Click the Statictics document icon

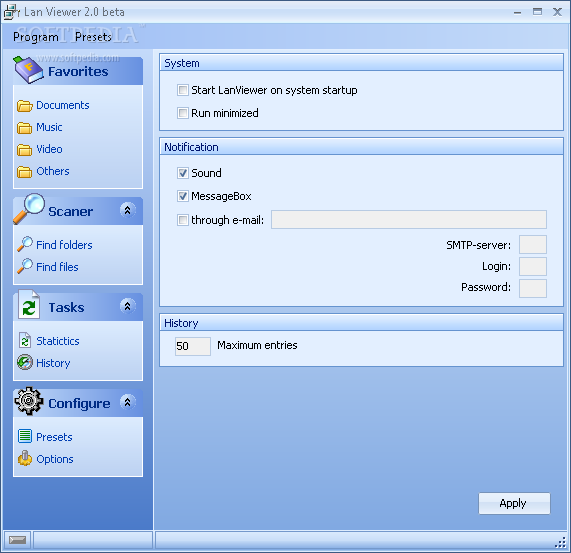[25, 340]
